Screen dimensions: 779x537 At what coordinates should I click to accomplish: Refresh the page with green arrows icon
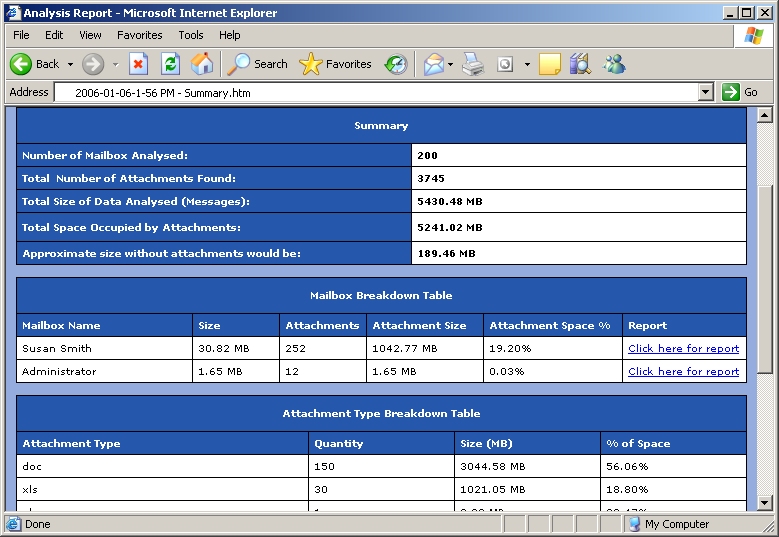(170, 64)
